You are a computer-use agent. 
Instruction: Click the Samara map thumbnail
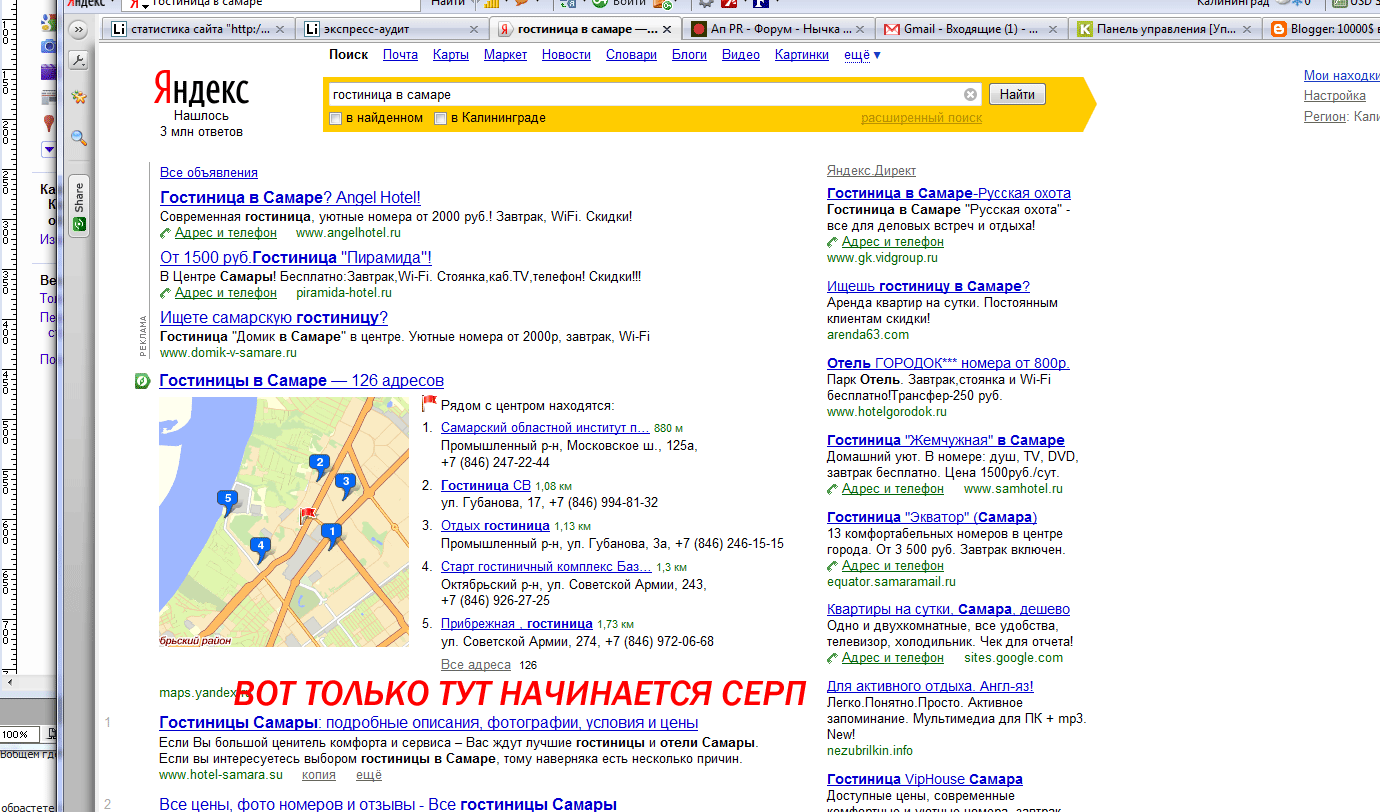(x=284, y=521)
